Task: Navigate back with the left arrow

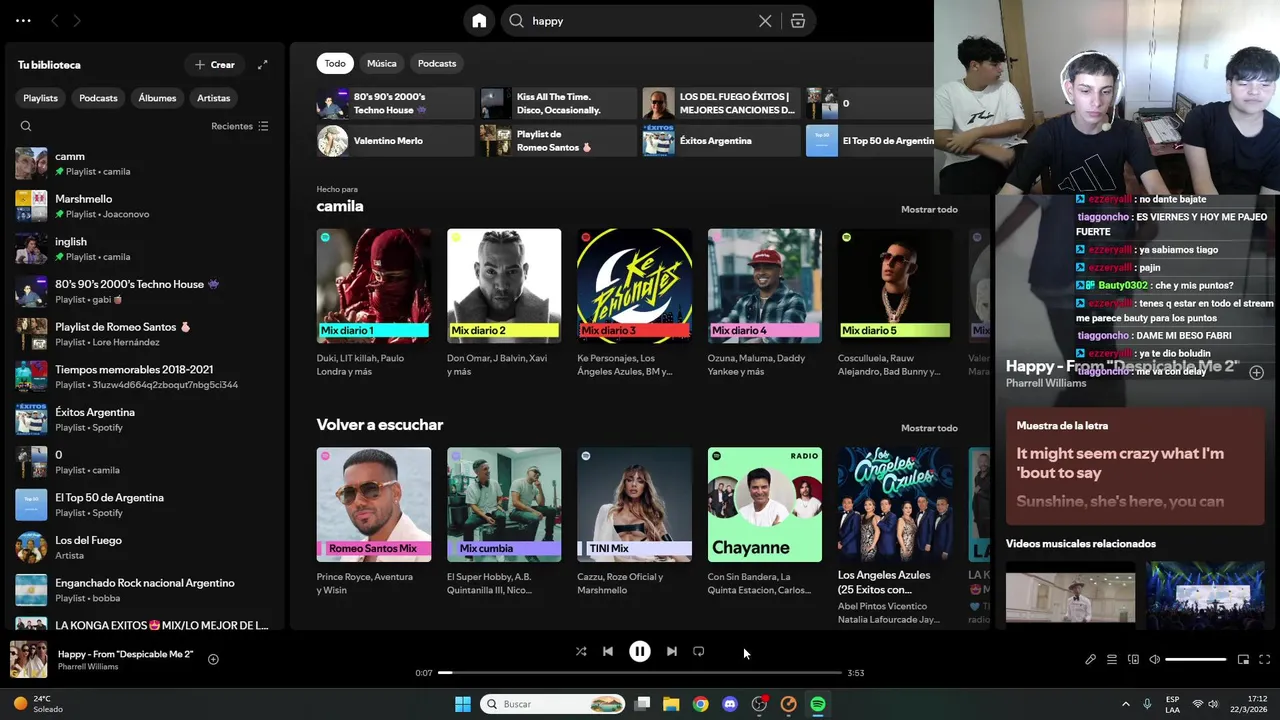Action: [55, 21]
